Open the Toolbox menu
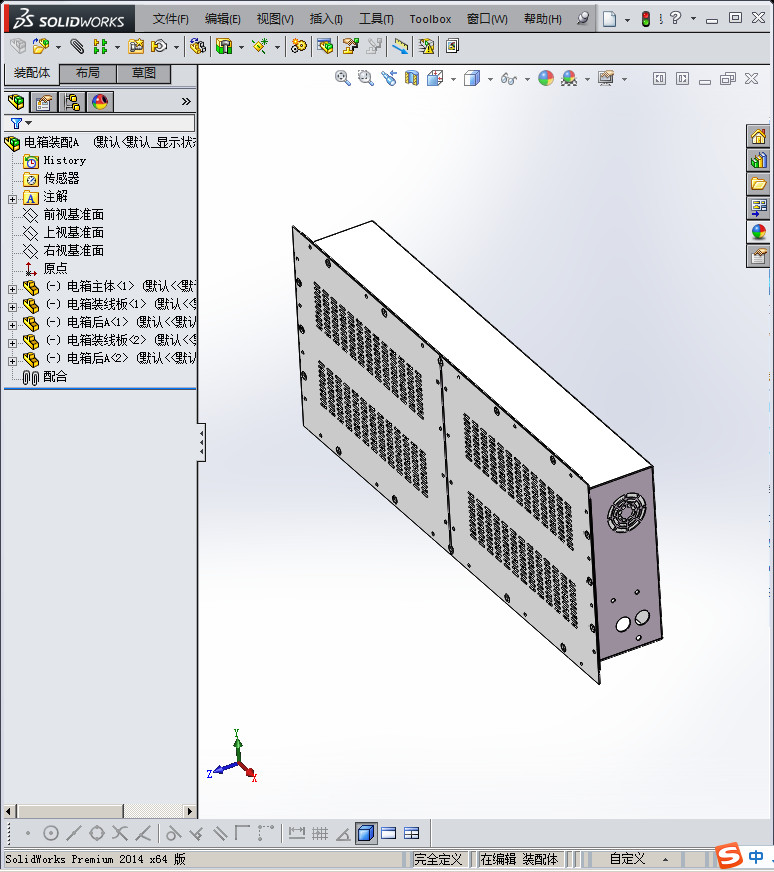Viewport: 774px width, 872px height. click(430, 19)
